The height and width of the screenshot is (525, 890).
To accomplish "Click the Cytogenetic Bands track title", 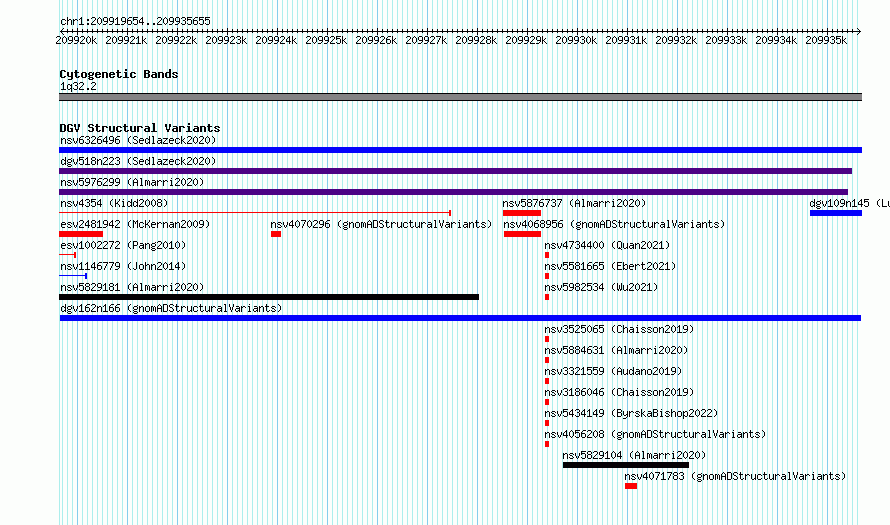I will pos(119,74).
